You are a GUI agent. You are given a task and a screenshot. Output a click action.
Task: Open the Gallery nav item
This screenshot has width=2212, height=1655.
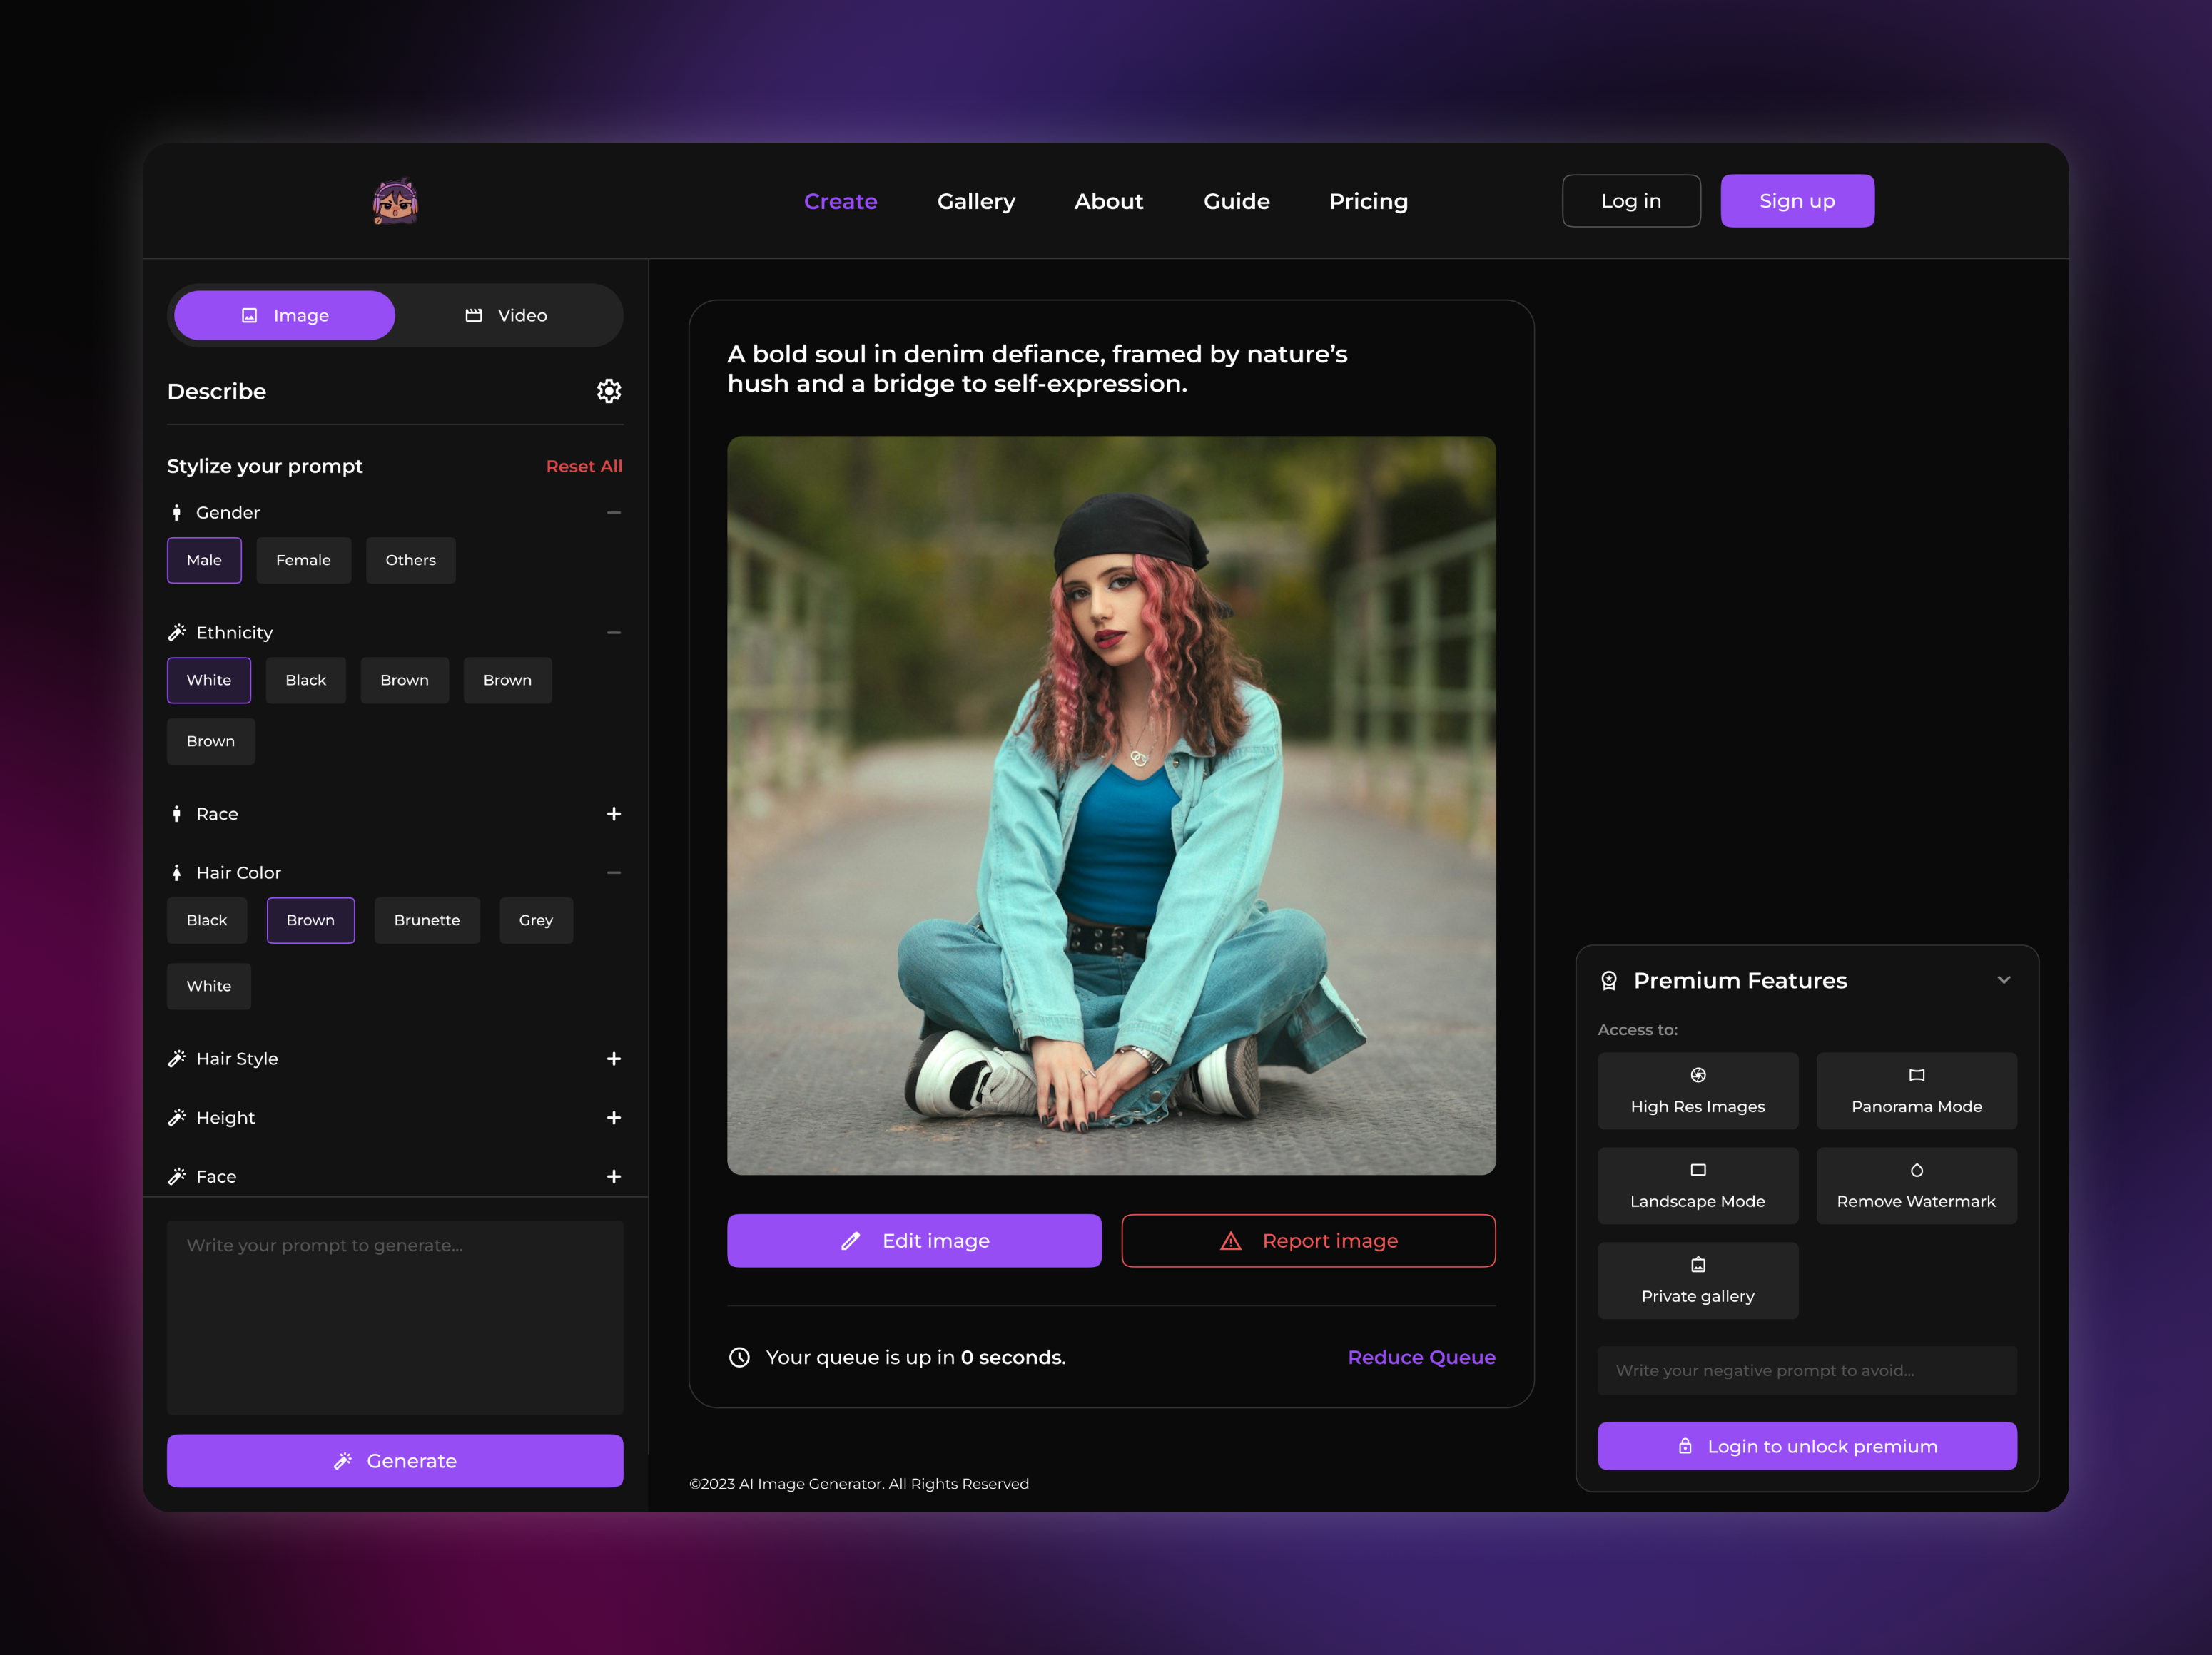pyautogui.click(x=975, y=201)
